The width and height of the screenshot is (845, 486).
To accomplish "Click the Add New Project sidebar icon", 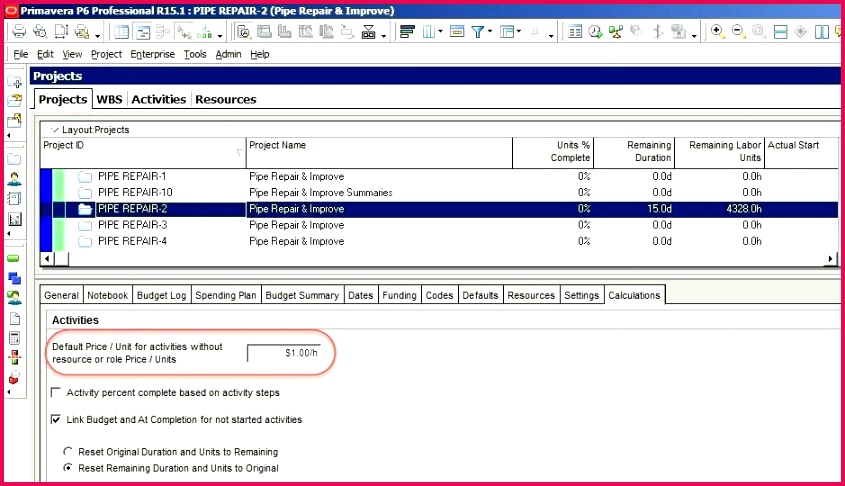I will (x=15, y=82).
